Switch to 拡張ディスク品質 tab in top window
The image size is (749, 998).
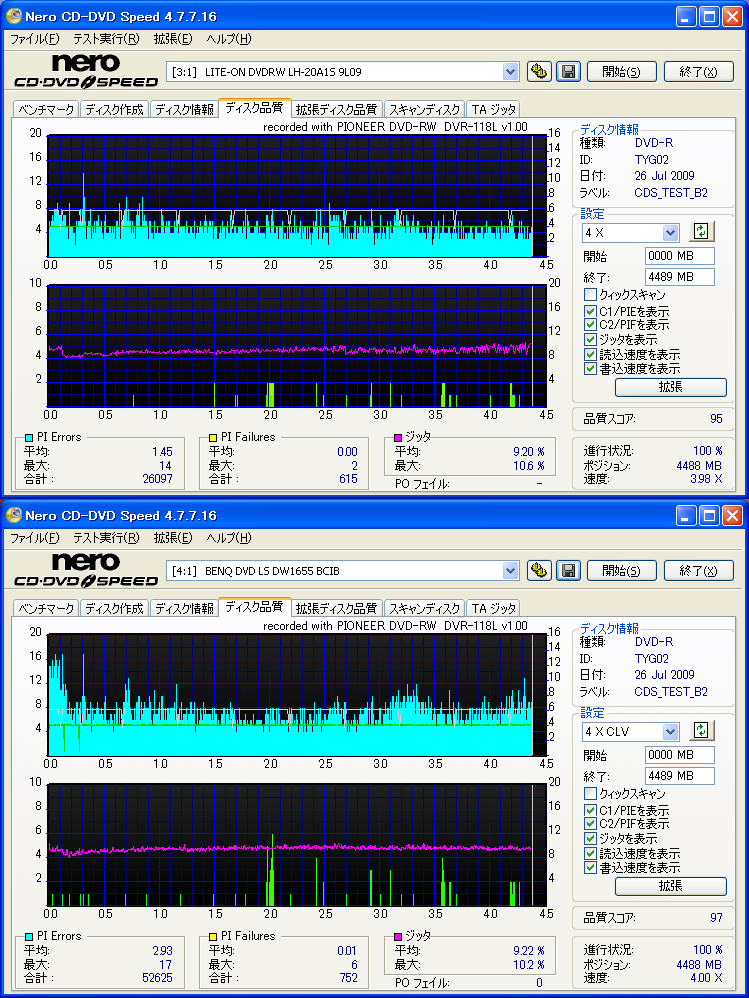tap(337, 109)
